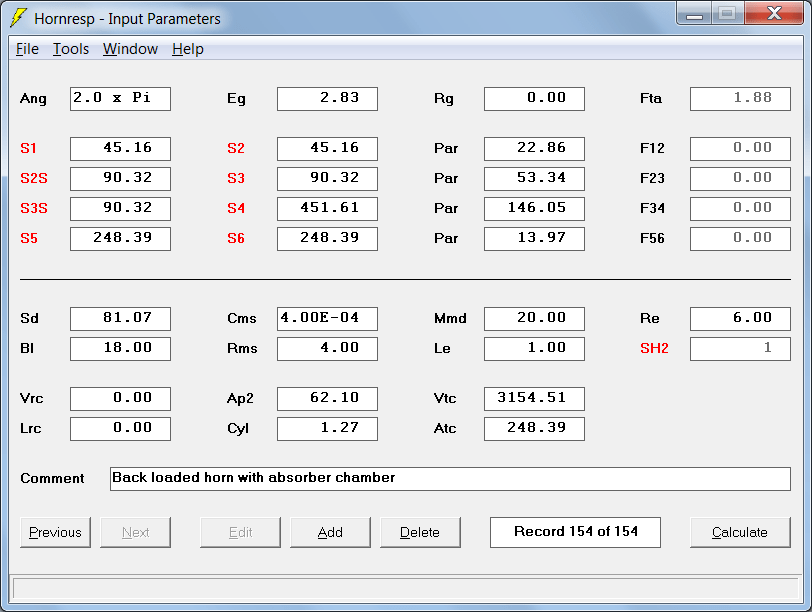812x612 pixels.
Task: Select the S3S input field
Action: pos(120,209)
